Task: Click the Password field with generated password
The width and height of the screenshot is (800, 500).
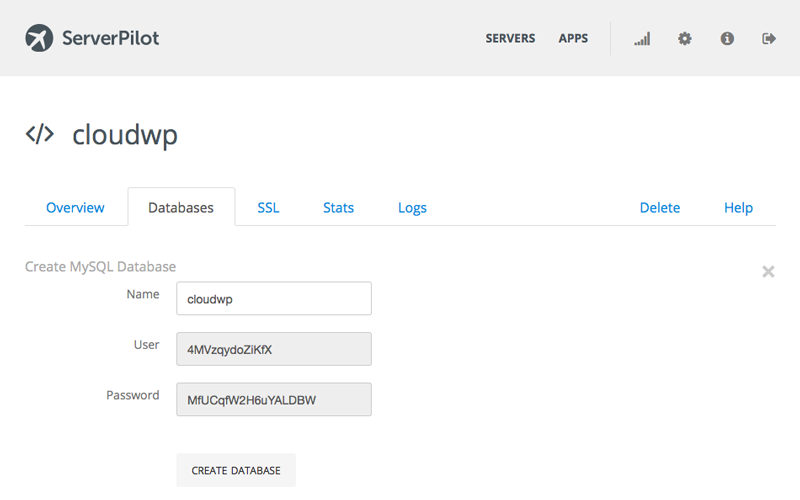Action: coord(273,399)
